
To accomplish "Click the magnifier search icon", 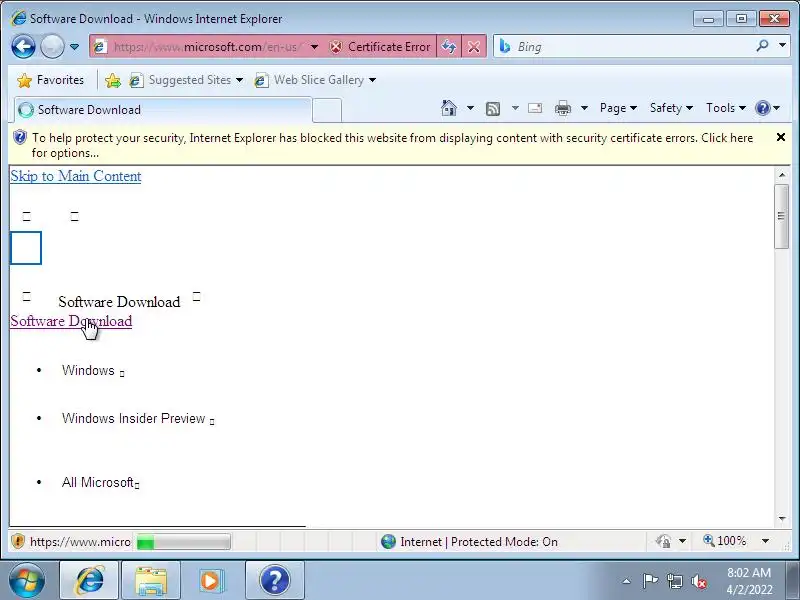I will (x=762, y=46).
